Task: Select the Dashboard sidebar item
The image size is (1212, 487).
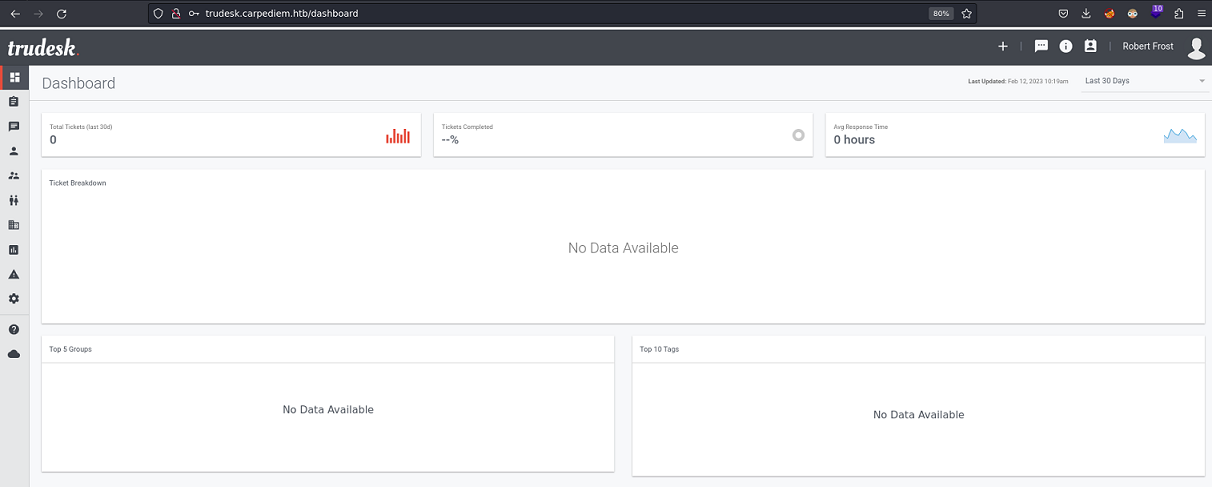Action: click(14, 77)
